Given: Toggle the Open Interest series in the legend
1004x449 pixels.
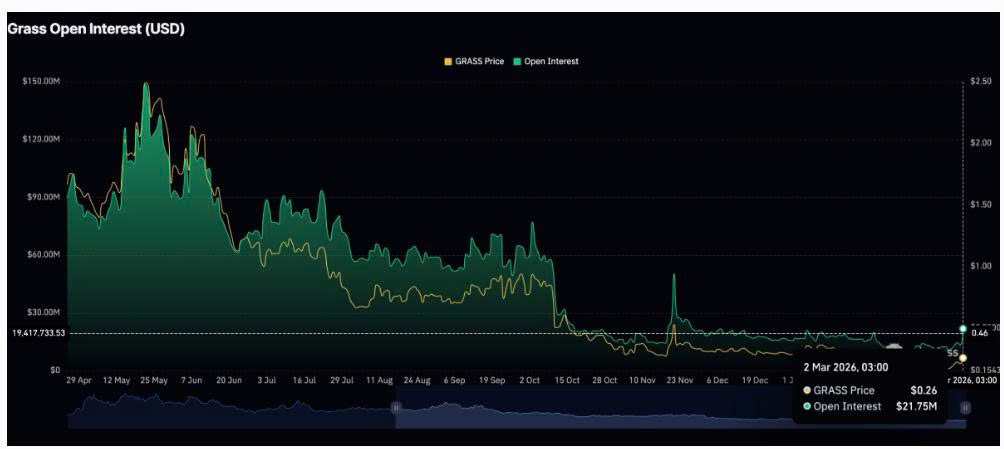Looking at the screenshot, I should 546,61.
